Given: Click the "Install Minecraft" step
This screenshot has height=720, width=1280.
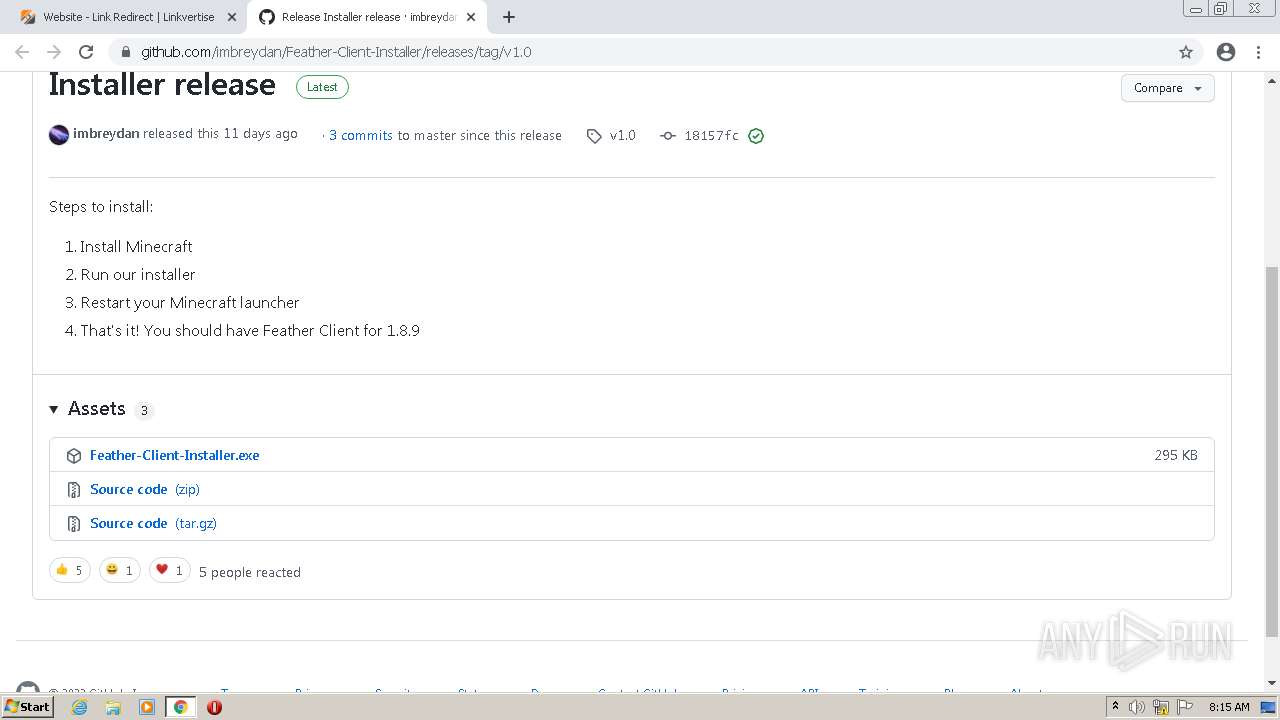Looking at the screenshot, I should pyautogui.click(x=136, y=247).
